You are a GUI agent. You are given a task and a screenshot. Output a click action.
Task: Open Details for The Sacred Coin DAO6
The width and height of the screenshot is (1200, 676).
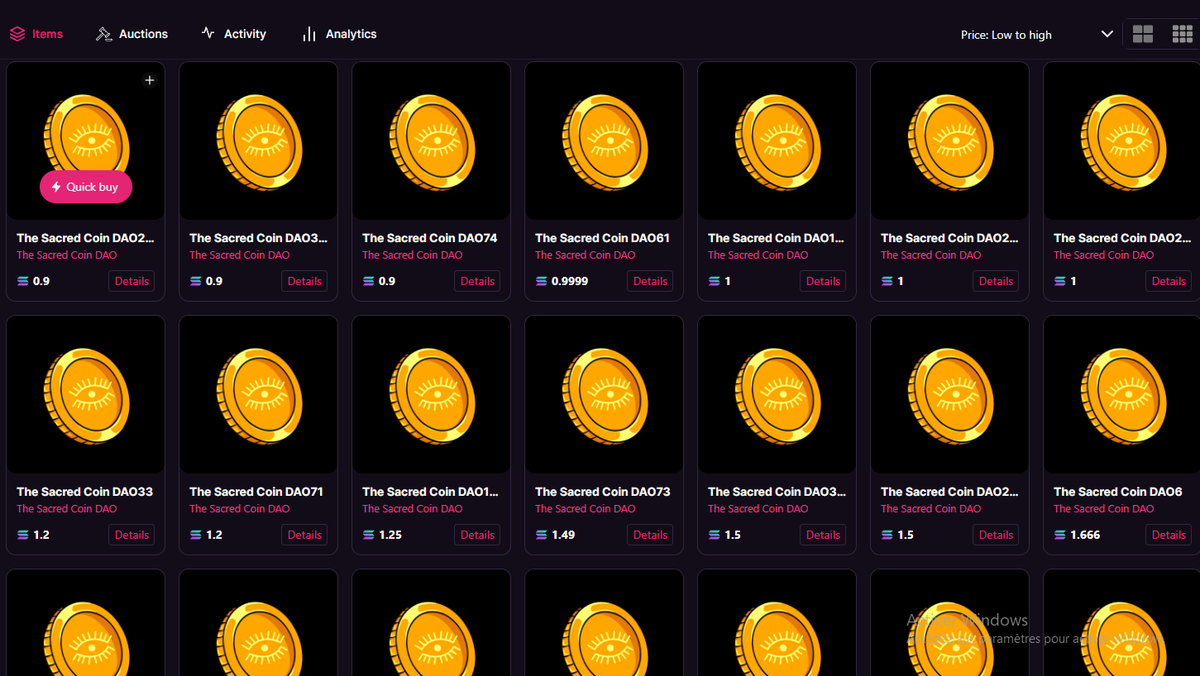point(1168,535)
